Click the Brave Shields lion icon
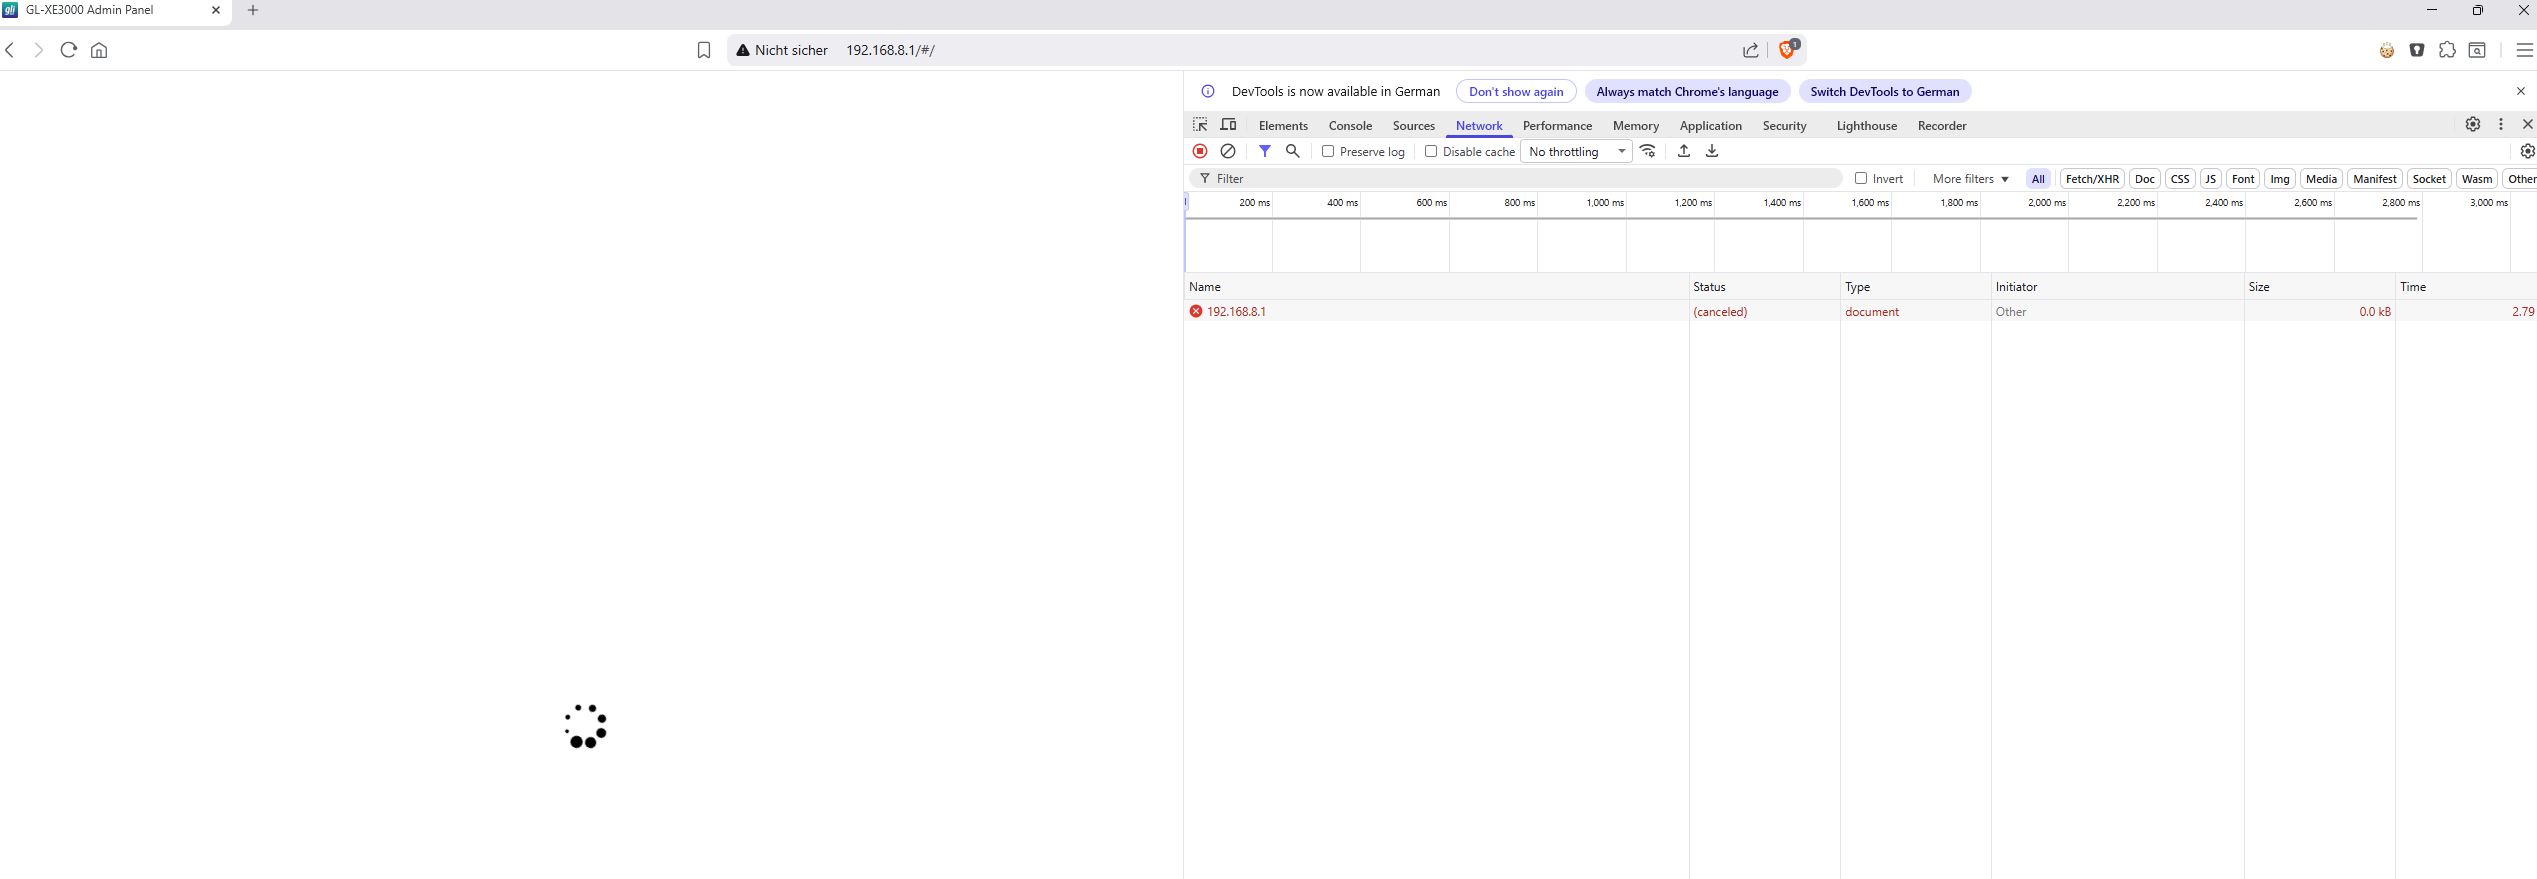Image resolution: width=2537 pixels, height=879 pixels. coord(1786,50)
